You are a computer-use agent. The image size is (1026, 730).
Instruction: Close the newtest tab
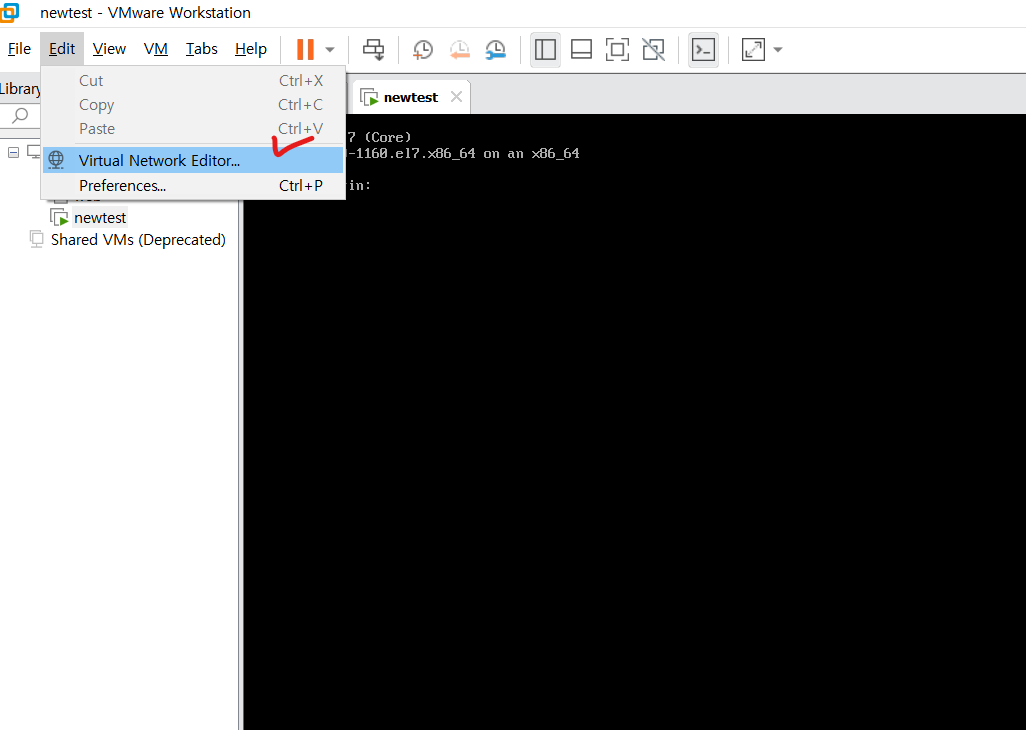456,97
